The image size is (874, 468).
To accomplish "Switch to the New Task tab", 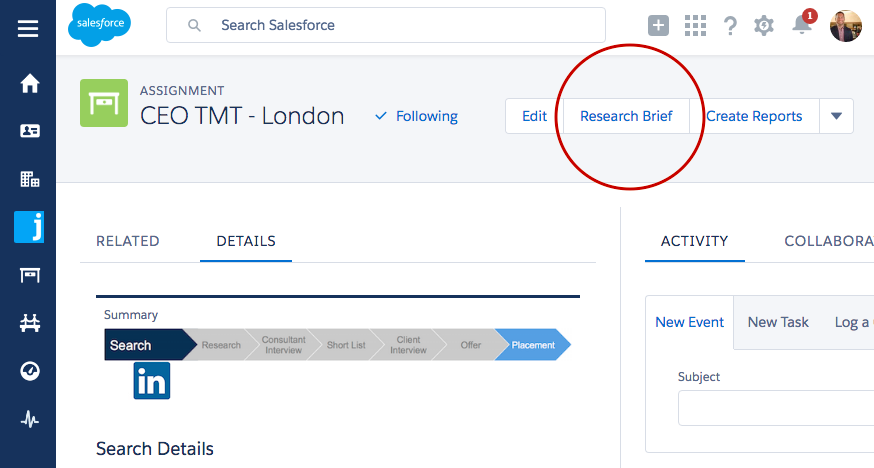I will pyautogui.click(x=778, y=322).
